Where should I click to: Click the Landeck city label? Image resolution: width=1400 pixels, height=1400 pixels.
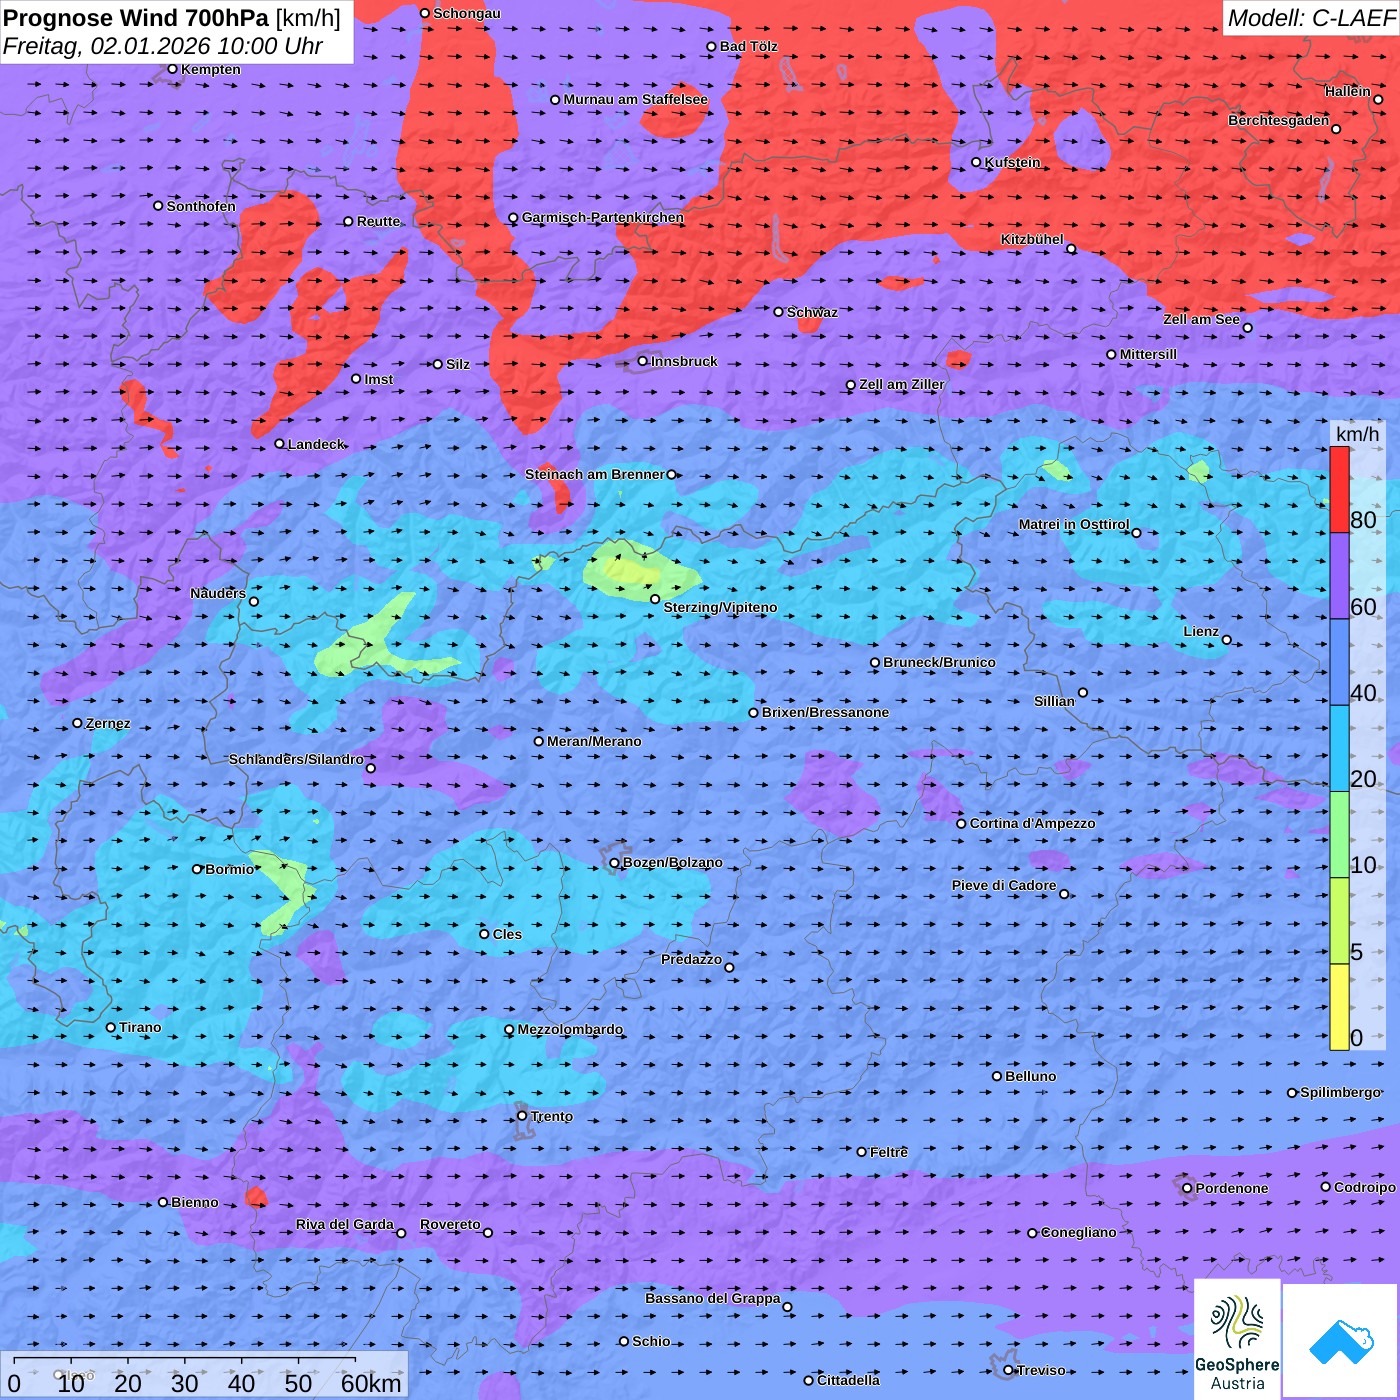(316, 444)
